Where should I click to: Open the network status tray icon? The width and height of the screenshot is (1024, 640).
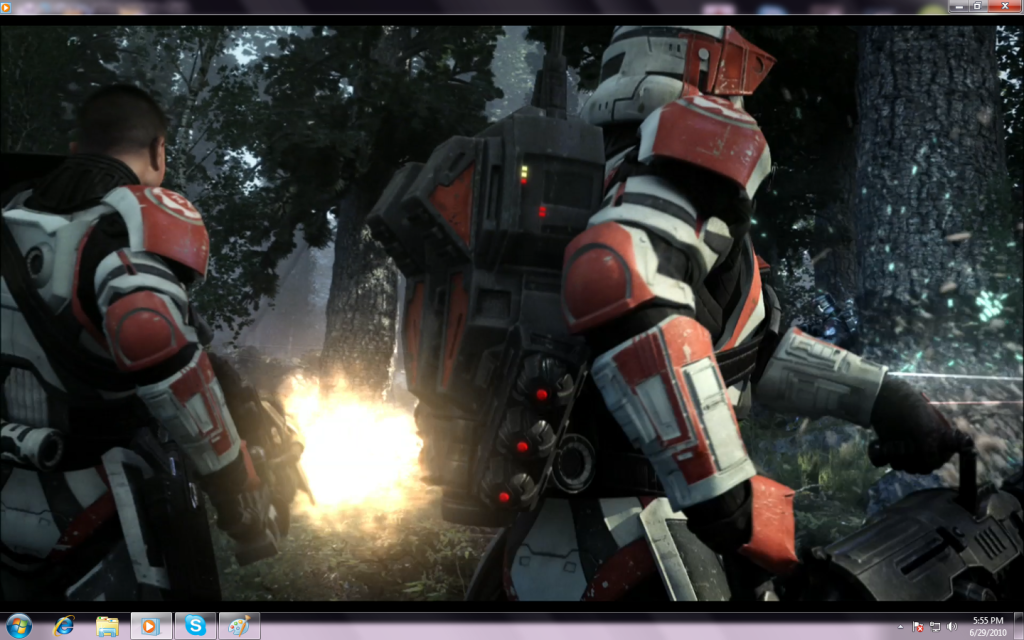935,627
